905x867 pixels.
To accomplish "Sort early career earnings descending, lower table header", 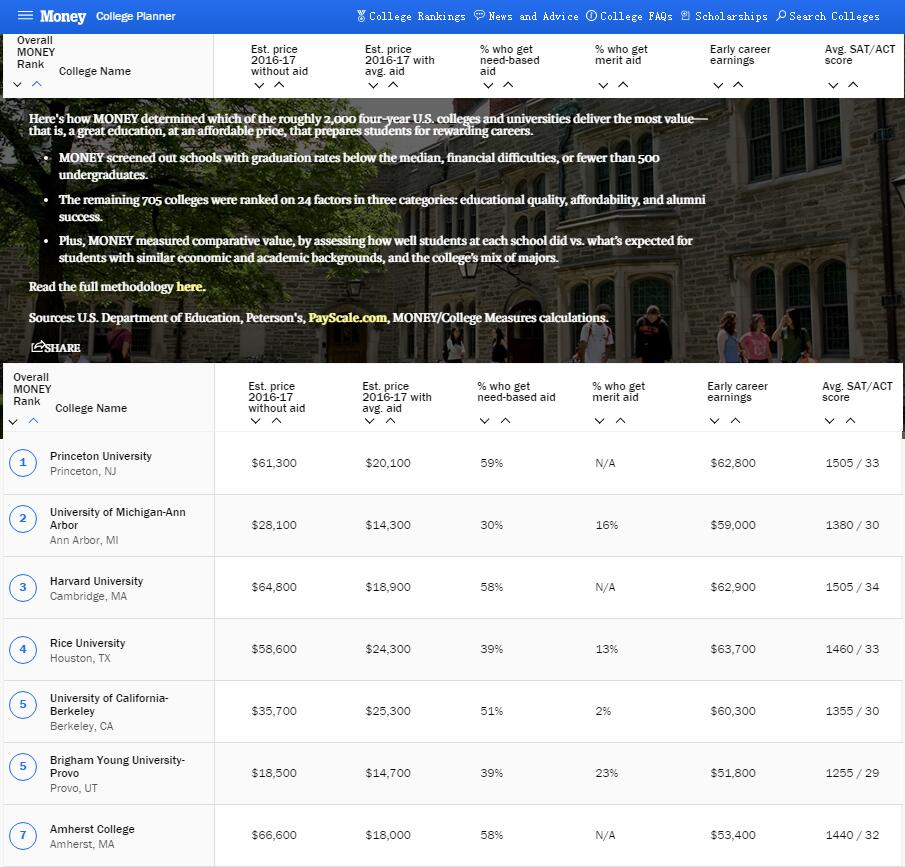I will click(715, 421).
